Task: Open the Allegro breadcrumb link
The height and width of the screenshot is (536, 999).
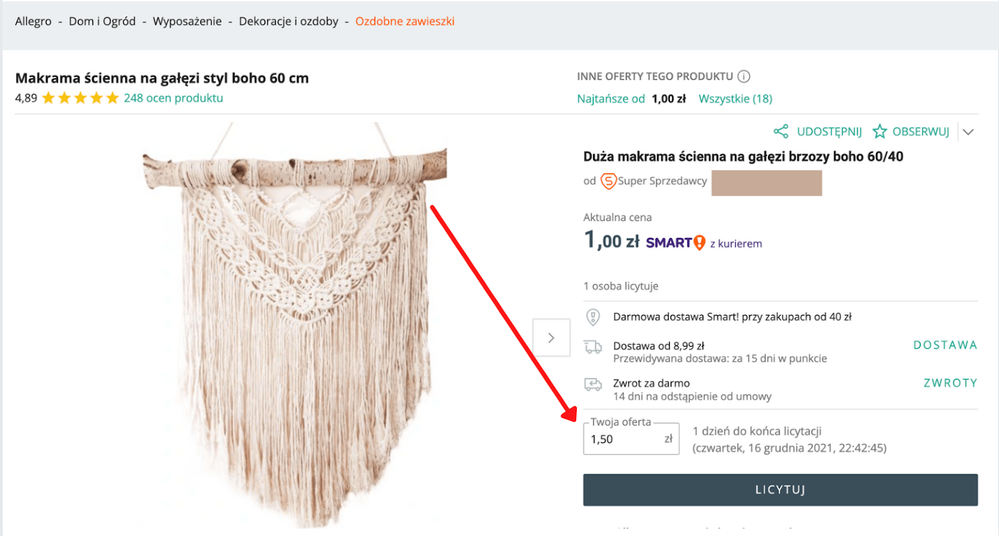Action: (x=33, y=21)
